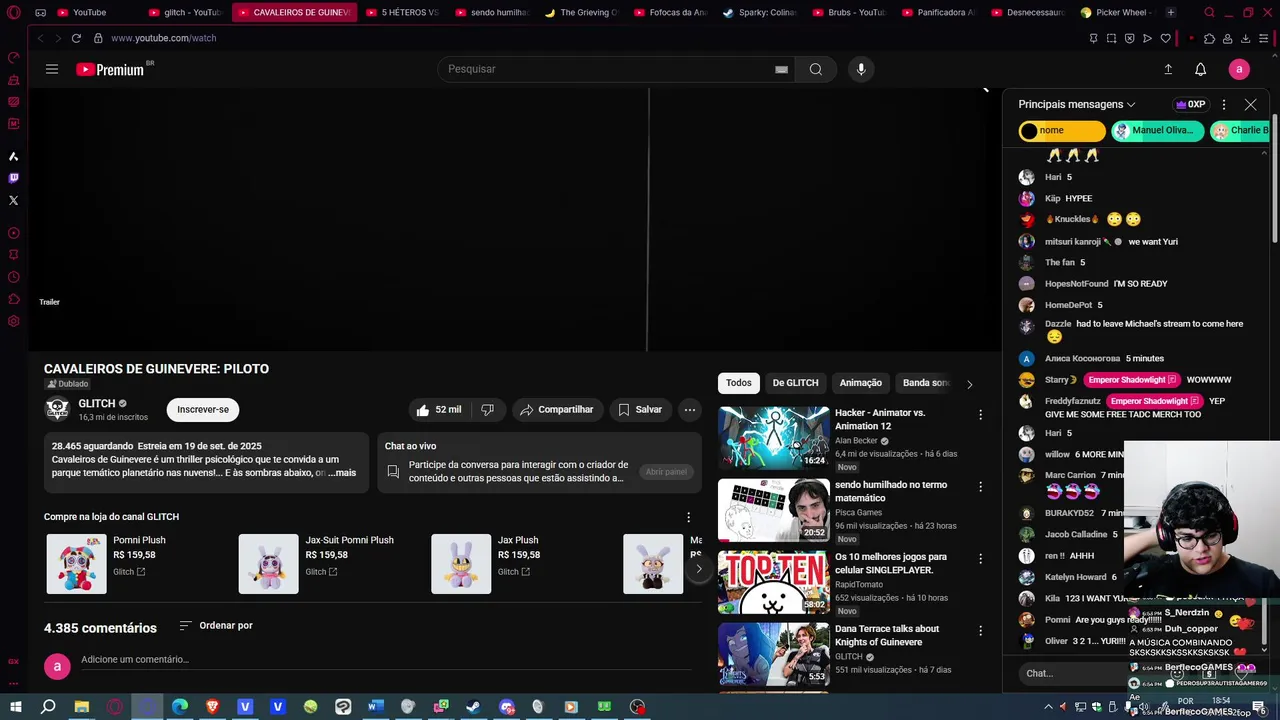Open the upload/create button in header
The image size is (1280, 720).
pyautogui.click(x=1167, y=69)
